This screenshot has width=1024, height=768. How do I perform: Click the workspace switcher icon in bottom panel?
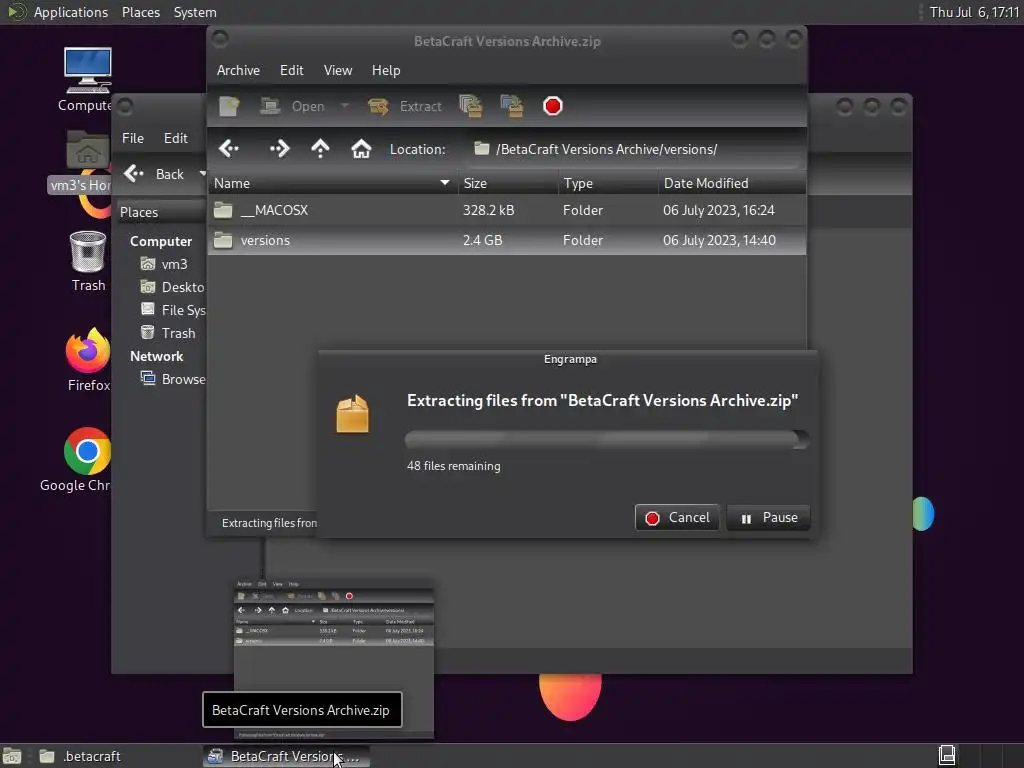click(x=947, y=756)
